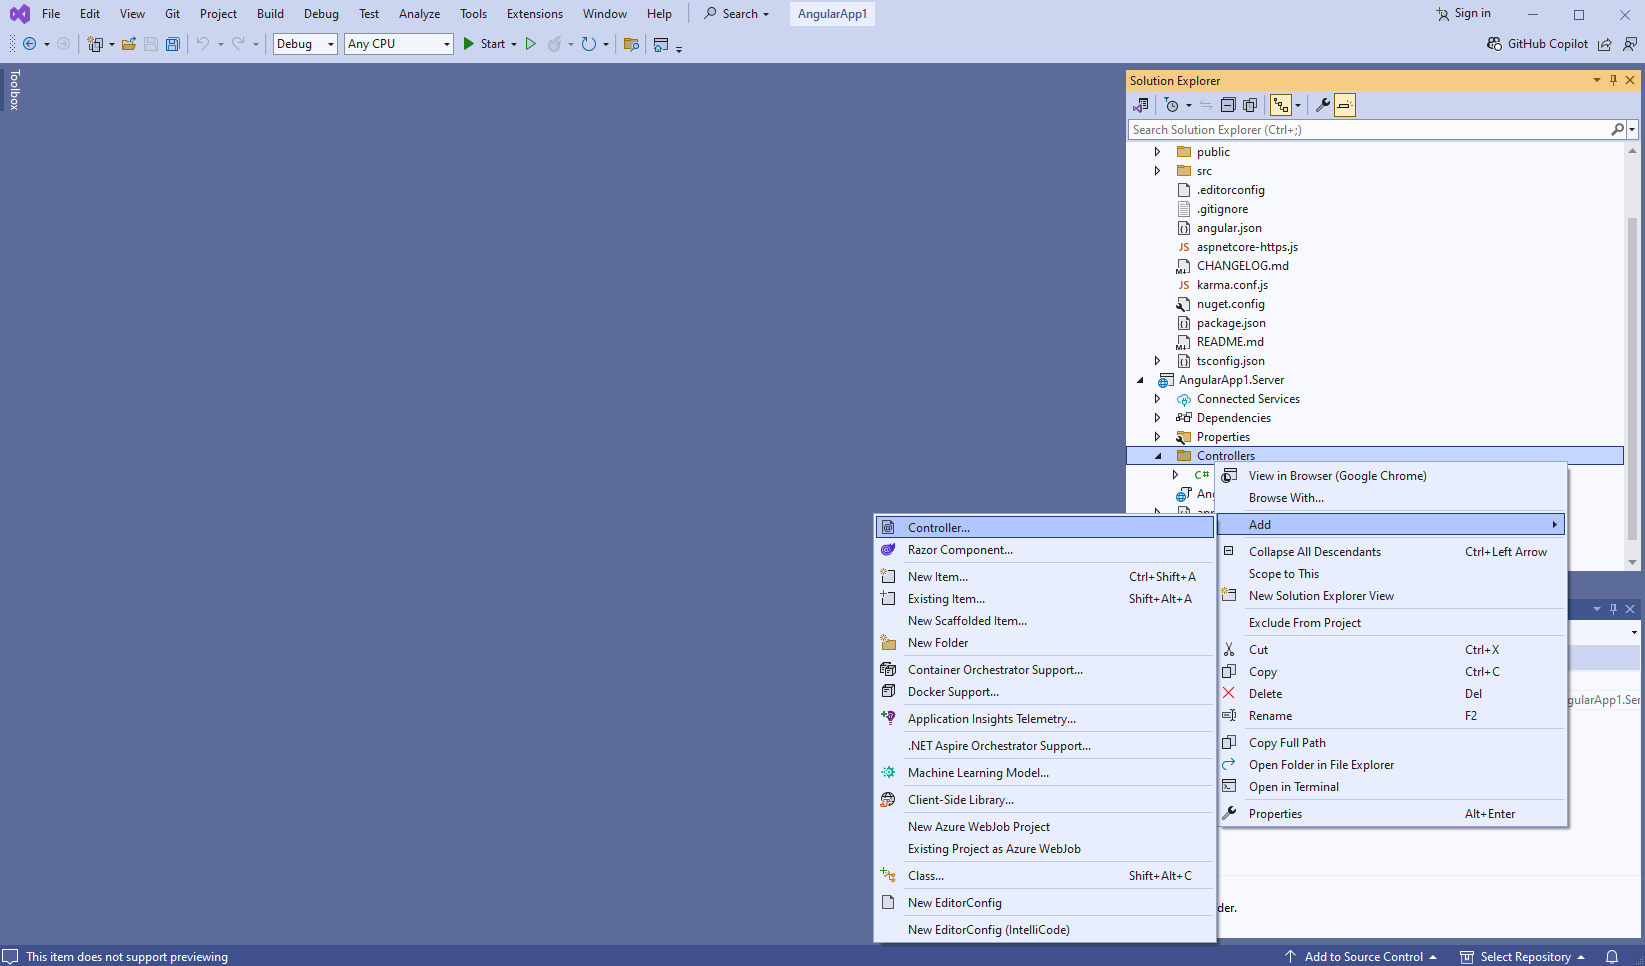Screen dimensions: 1645x966
Task: Click the Open File folder icon
Action: (x=129, y=44)
